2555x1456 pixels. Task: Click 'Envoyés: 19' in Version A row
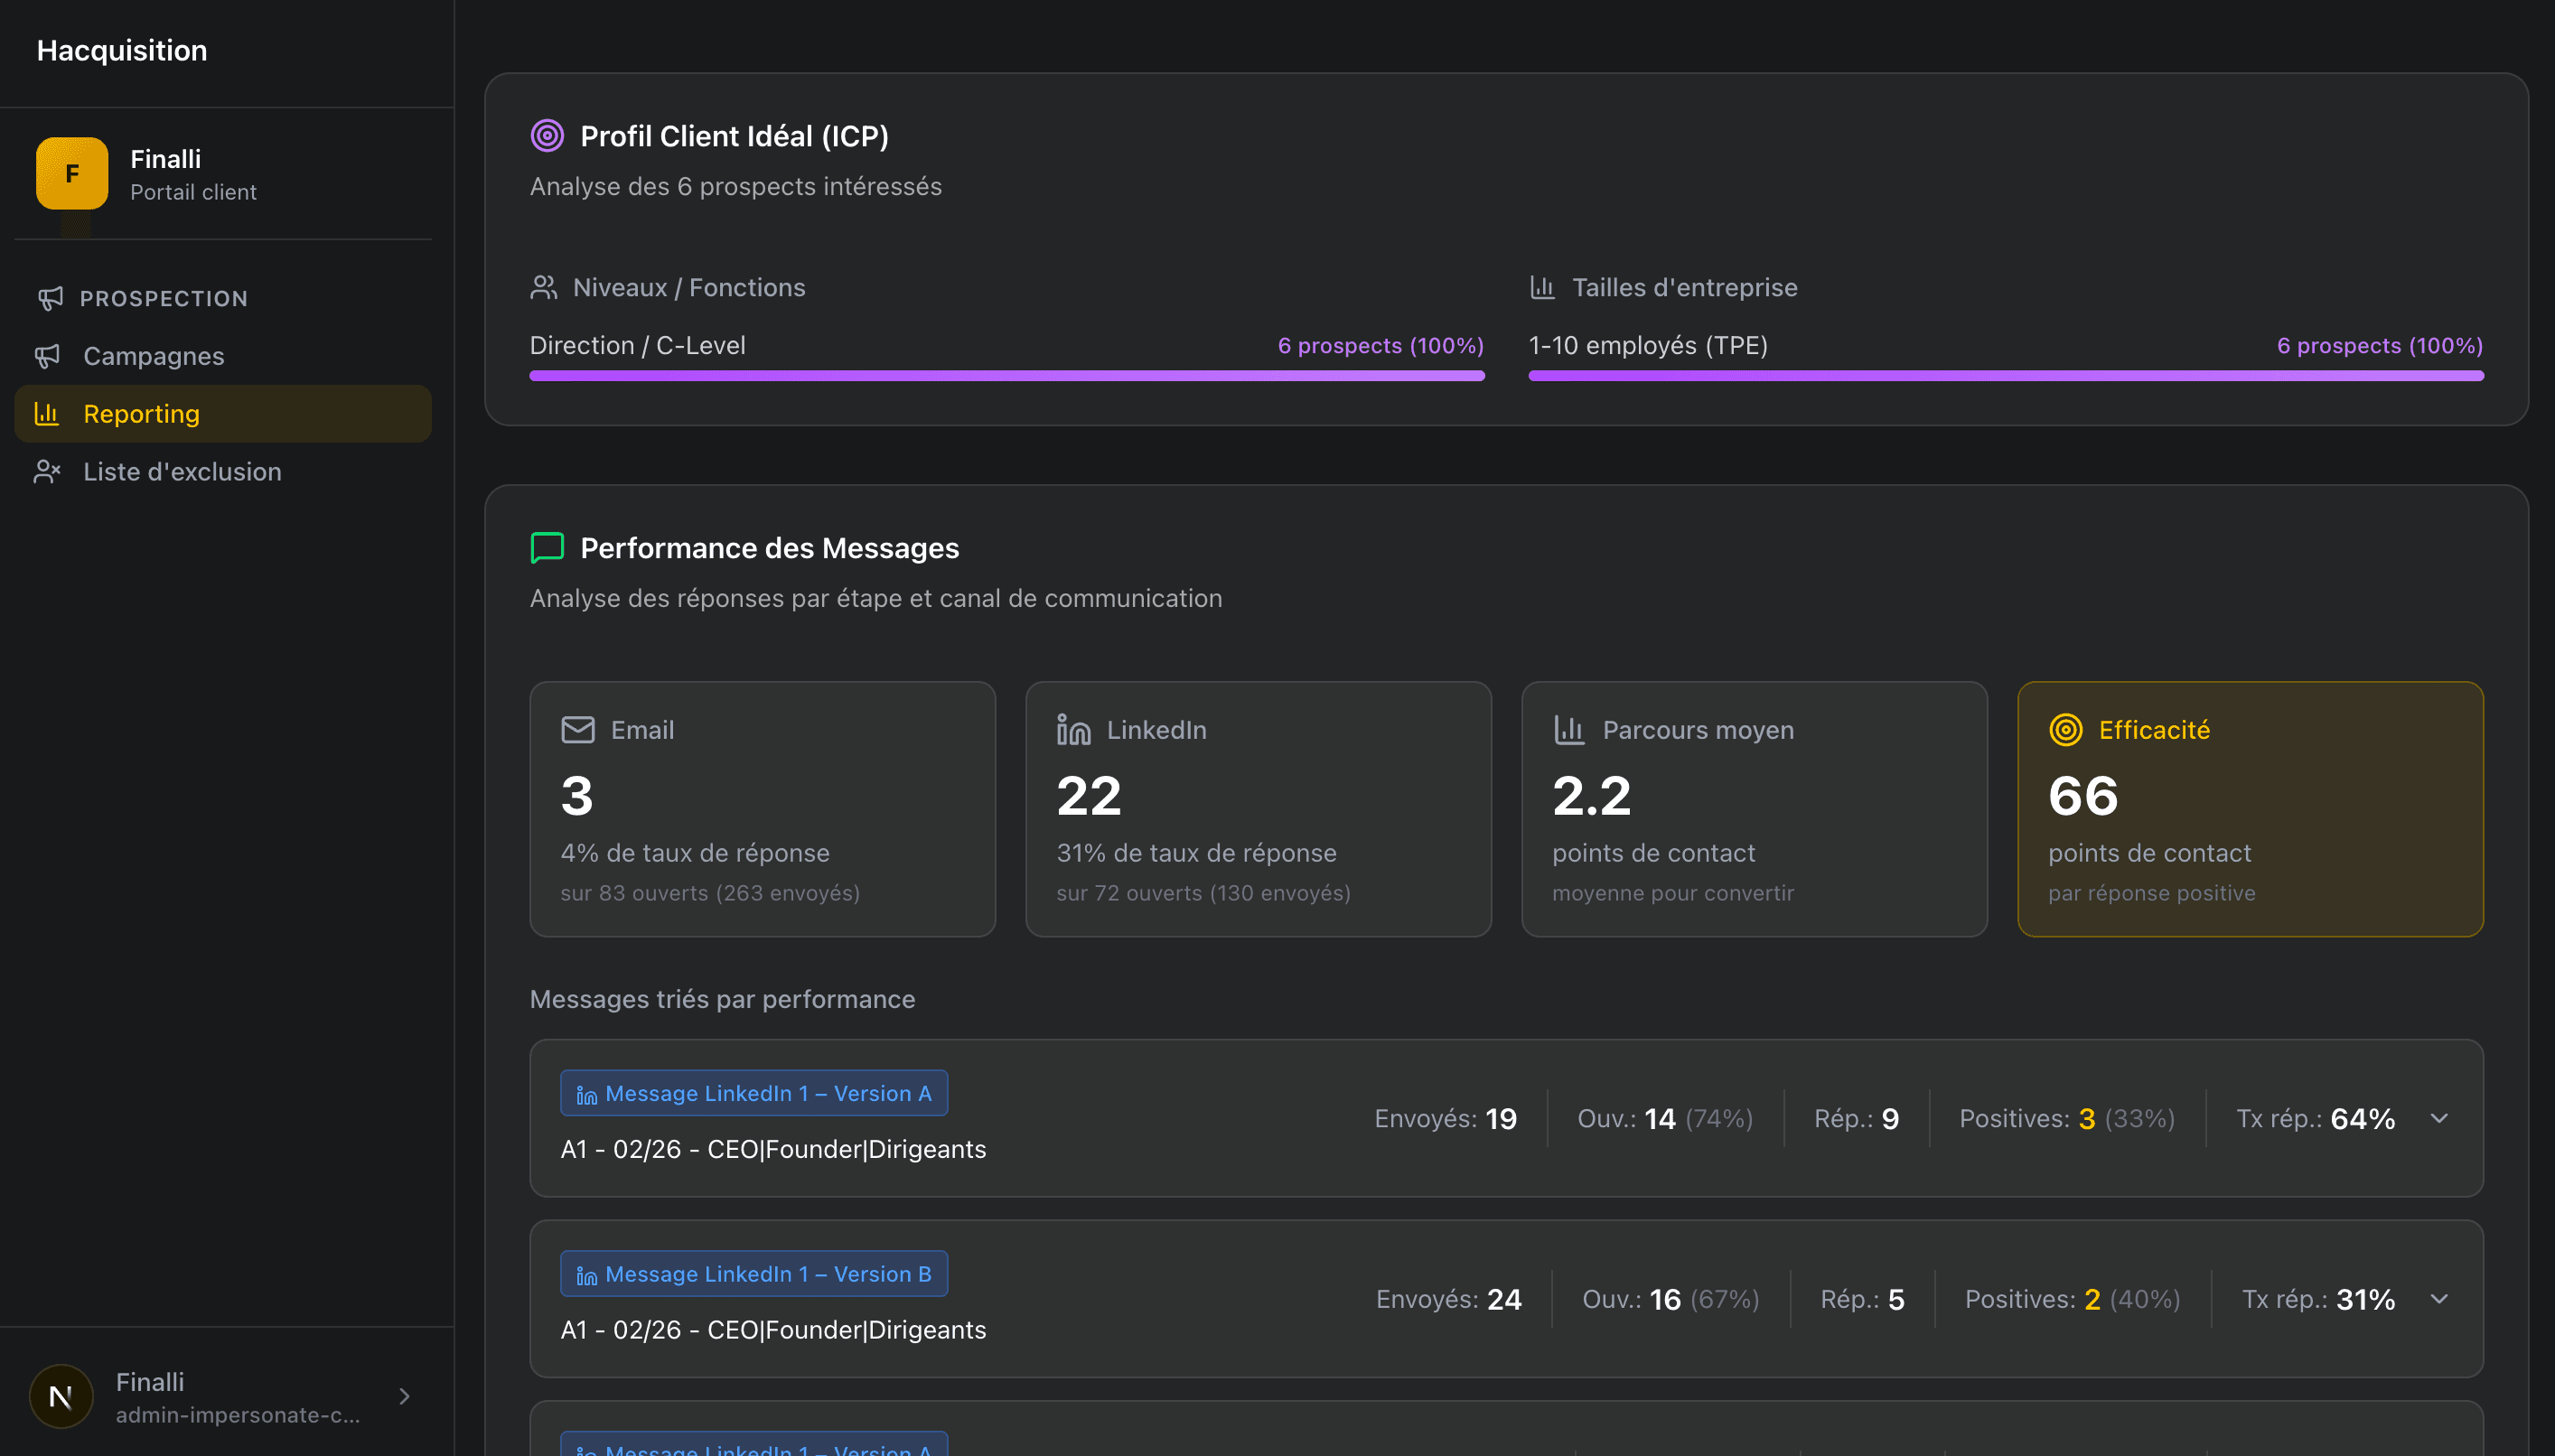1446,1118
